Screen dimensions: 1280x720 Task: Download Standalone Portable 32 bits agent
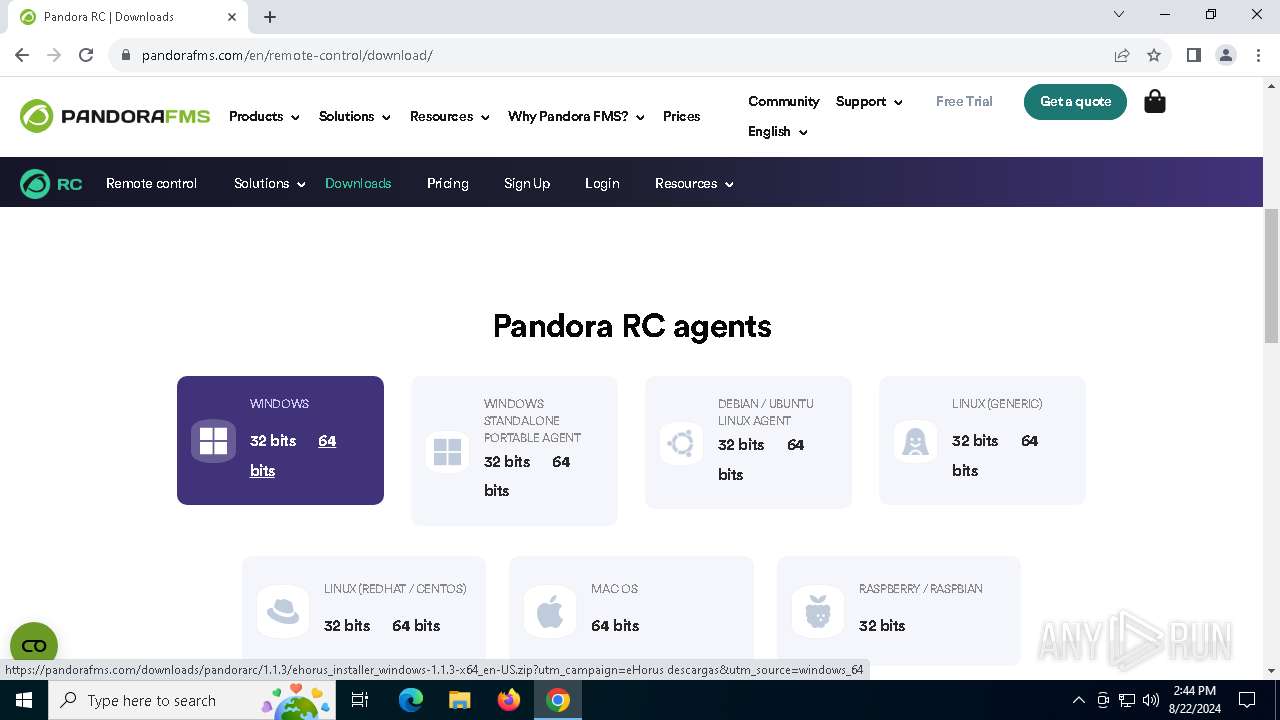[507, 462]
